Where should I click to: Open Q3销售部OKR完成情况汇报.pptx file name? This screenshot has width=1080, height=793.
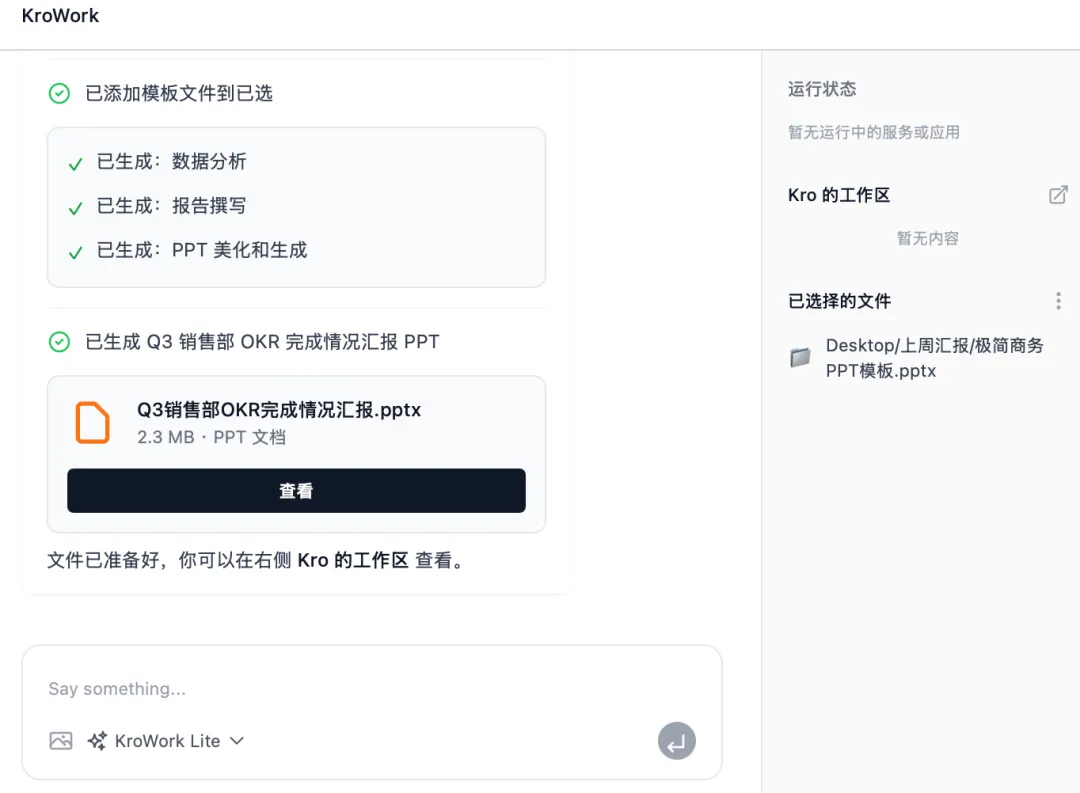279,410
